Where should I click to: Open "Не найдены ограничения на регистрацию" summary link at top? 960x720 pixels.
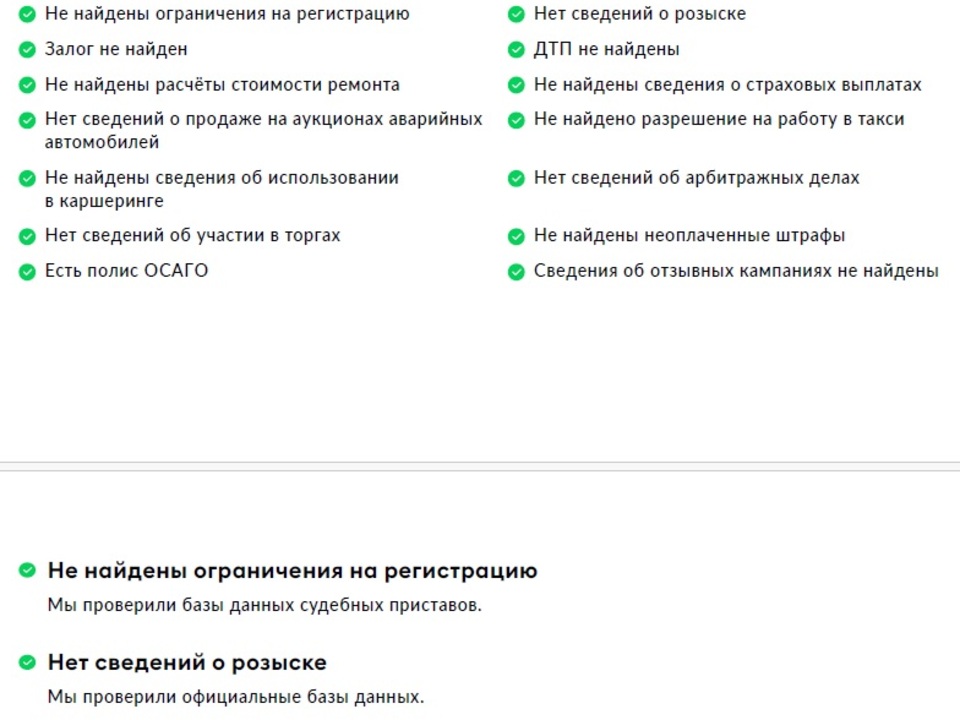[x=226, y=14]
